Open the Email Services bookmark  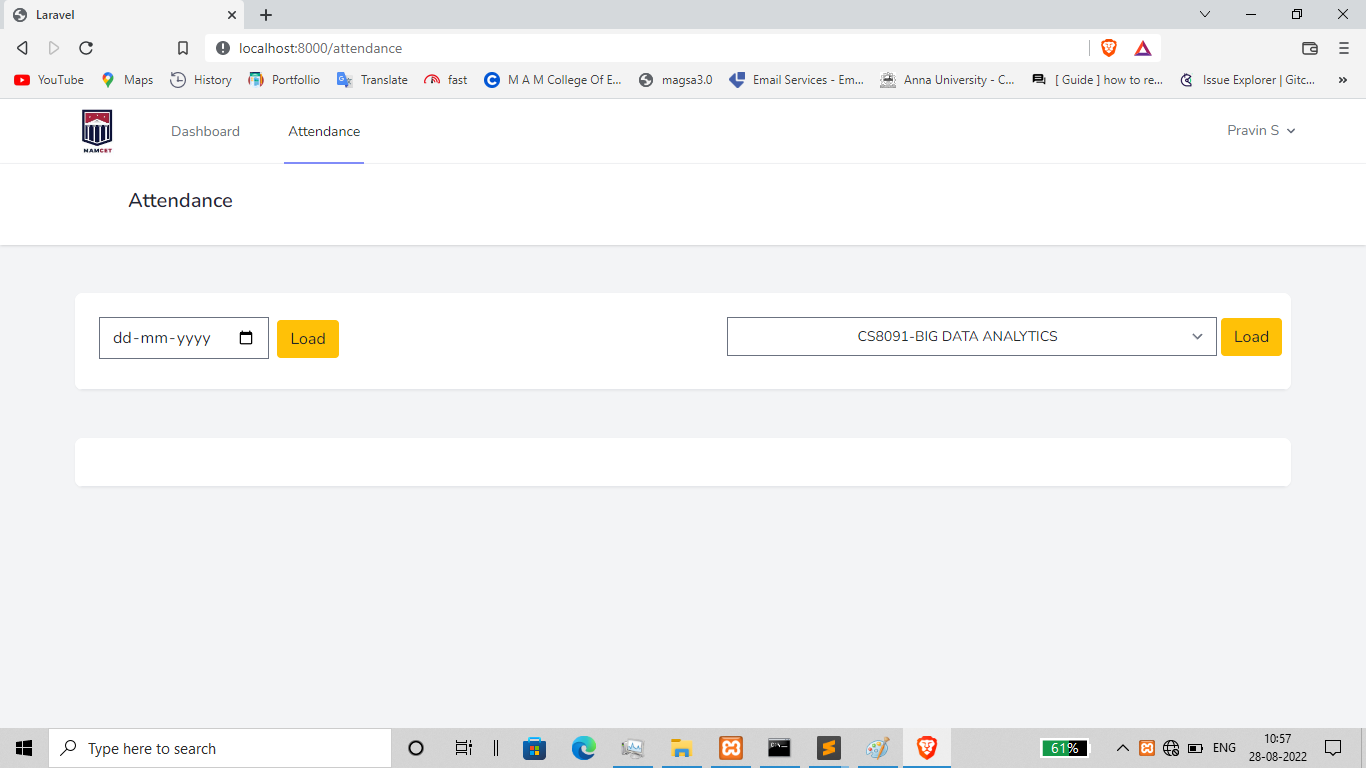pyautogui.click(x=797, y=80)
